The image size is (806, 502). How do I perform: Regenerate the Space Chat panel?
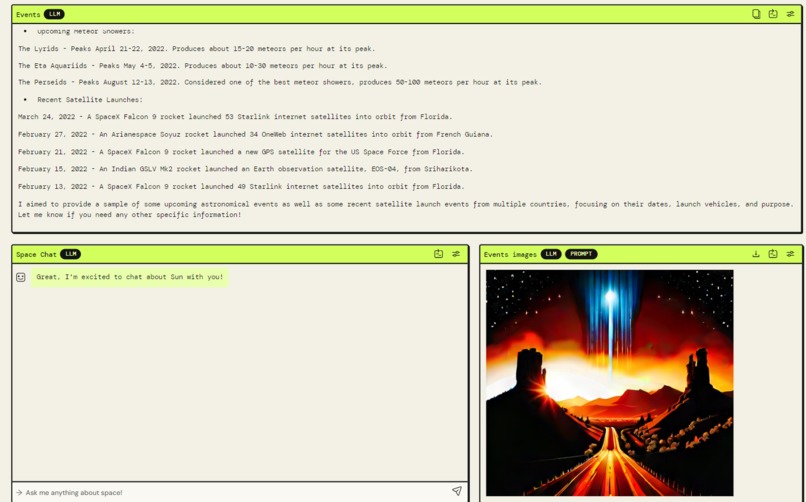tap(438, 254)
